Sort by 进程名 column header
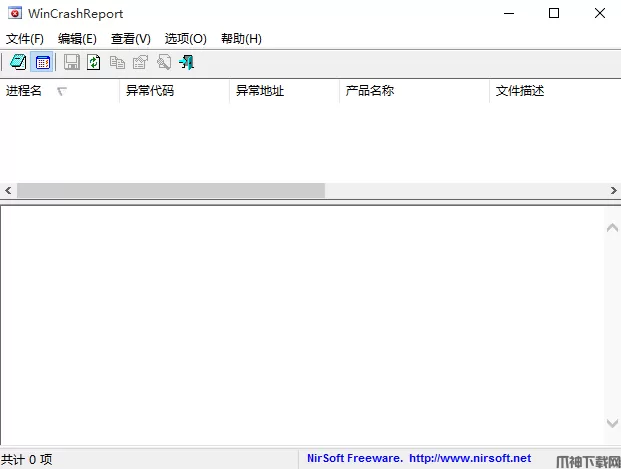This screenshot has width=621, height=469. coord(59,91)
